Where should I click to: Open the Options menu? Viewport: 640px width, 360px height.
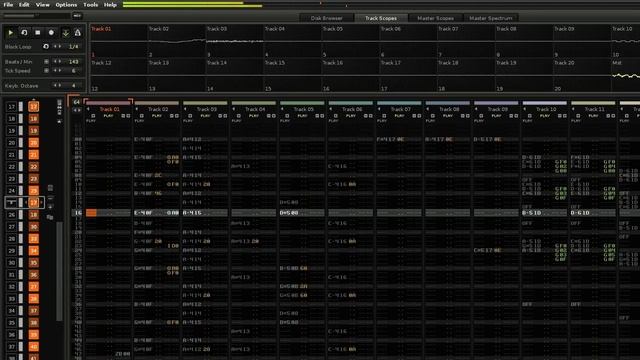pos(66,5)
